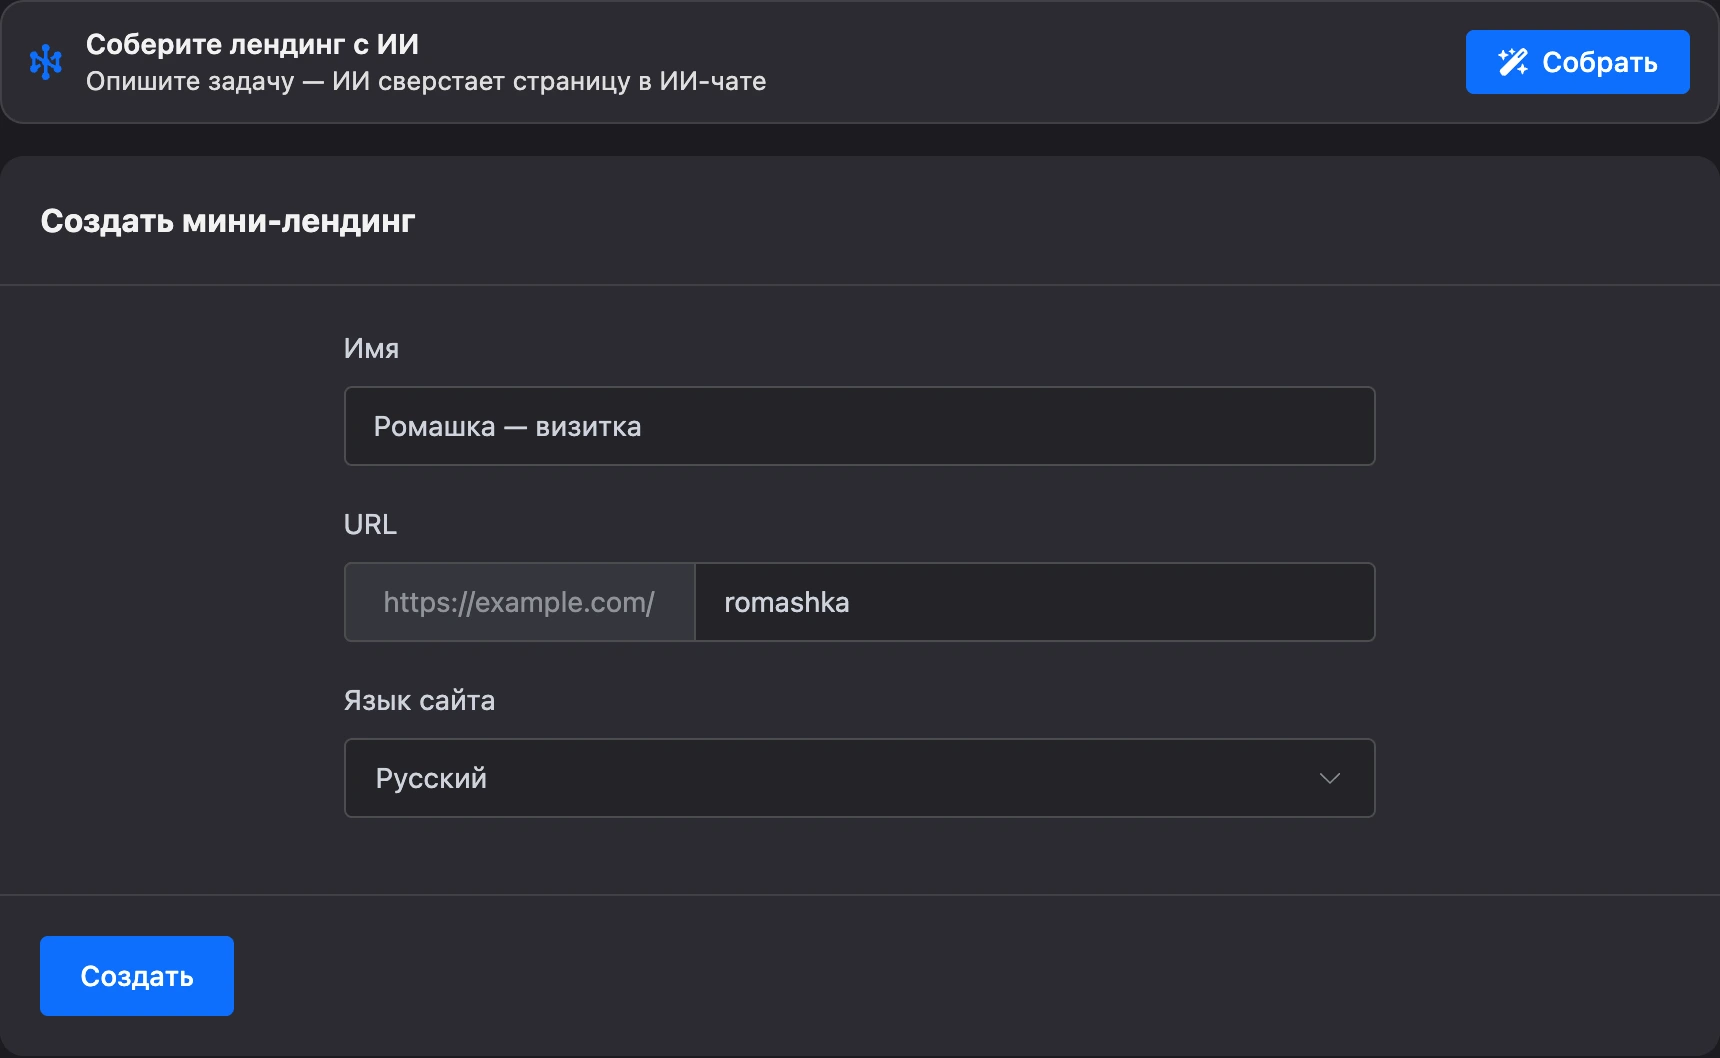Click the Создать button at the bottom
1720x1058 pixels.
pos(137,976)
